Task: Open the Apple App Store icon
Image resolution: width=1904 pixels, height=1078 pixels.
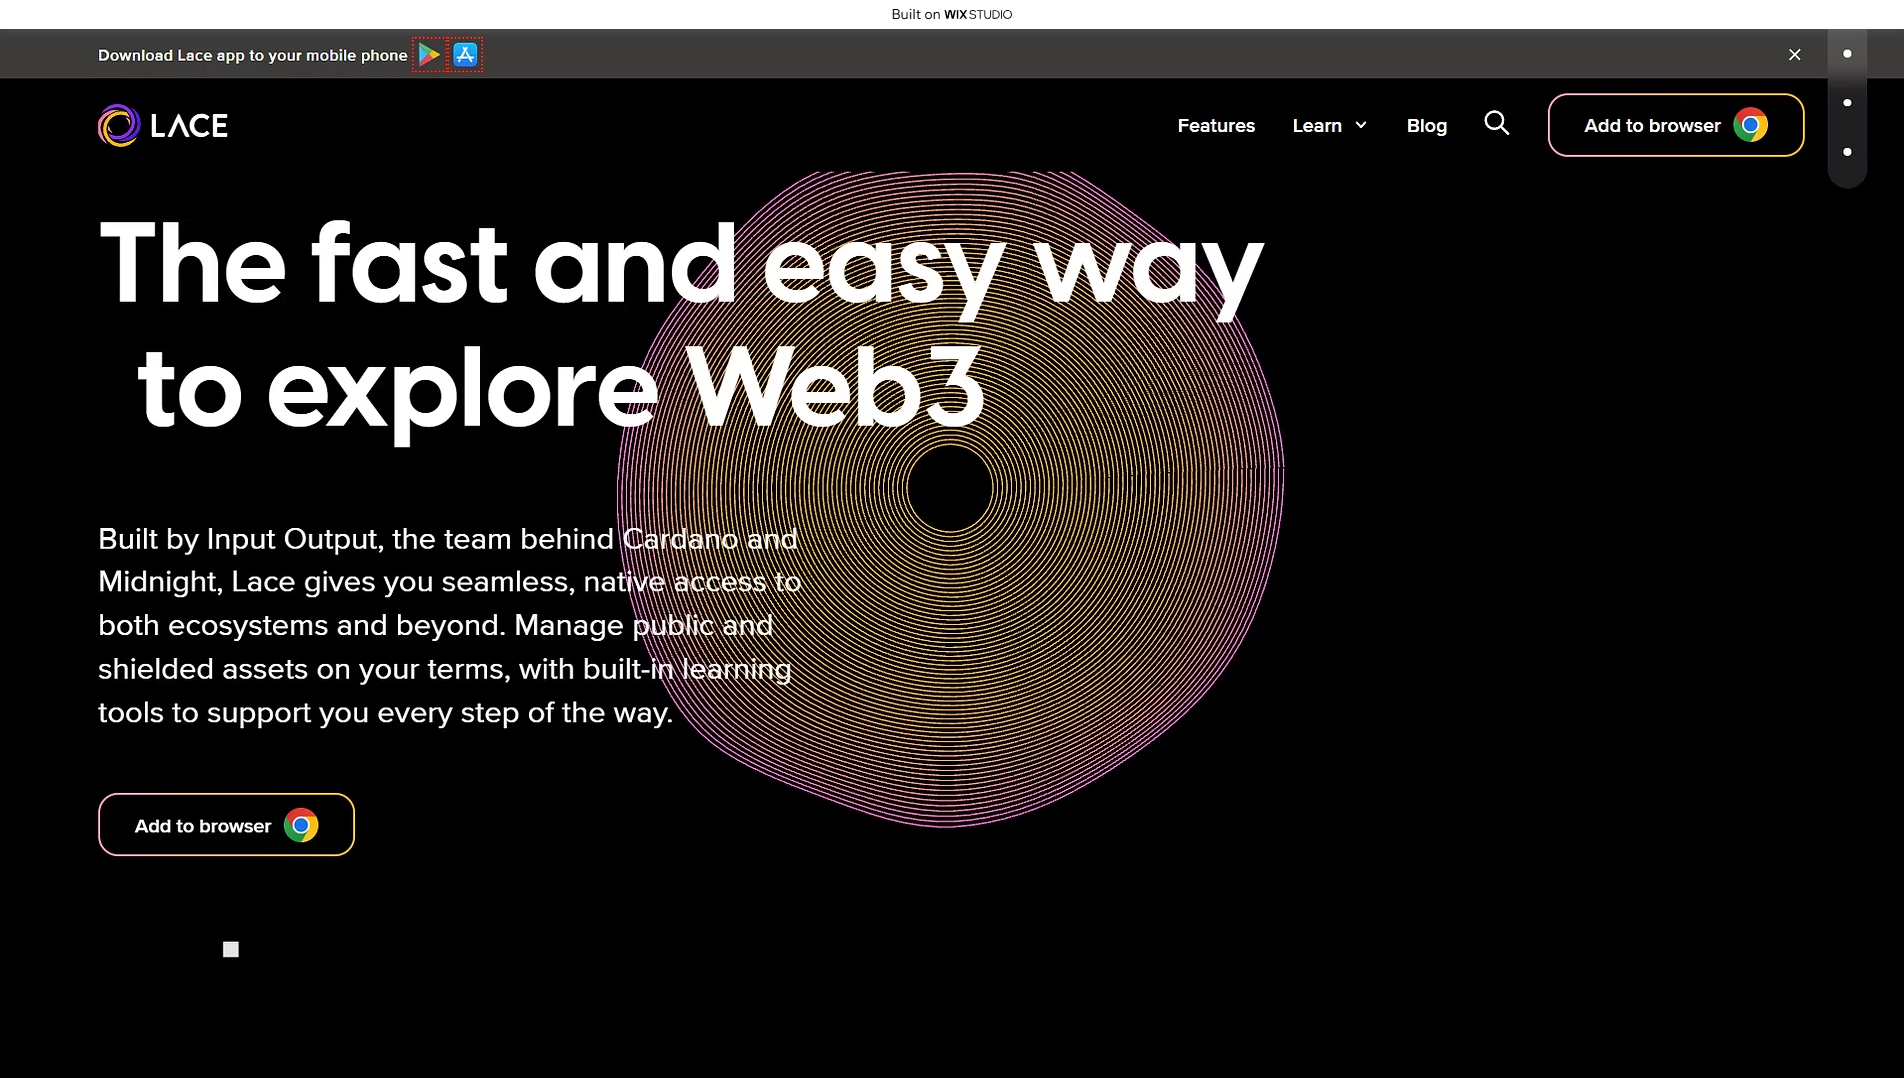Action: (x=465, y=54)
